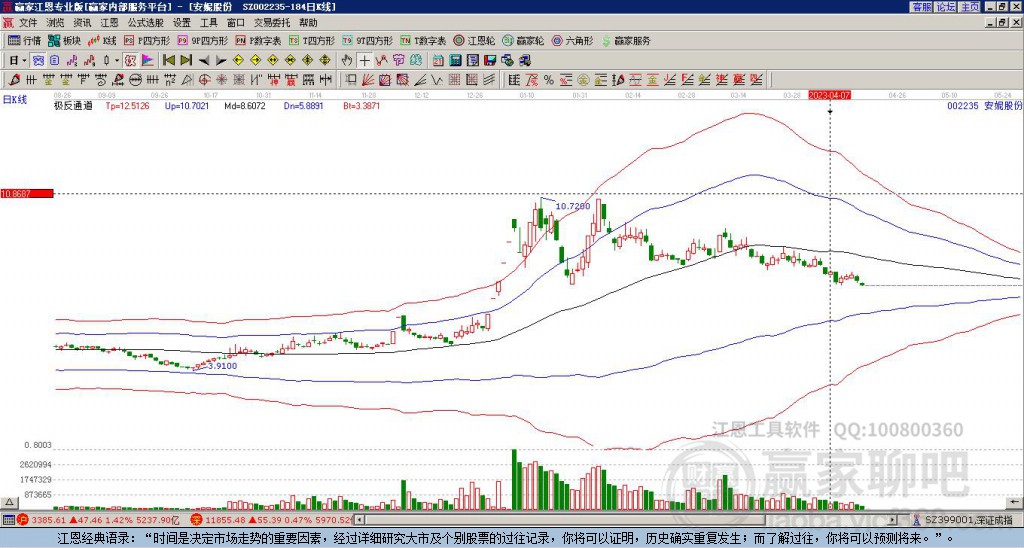Open the 江恩 menu
Screen dimensions: 1024x548
point(109,22)
